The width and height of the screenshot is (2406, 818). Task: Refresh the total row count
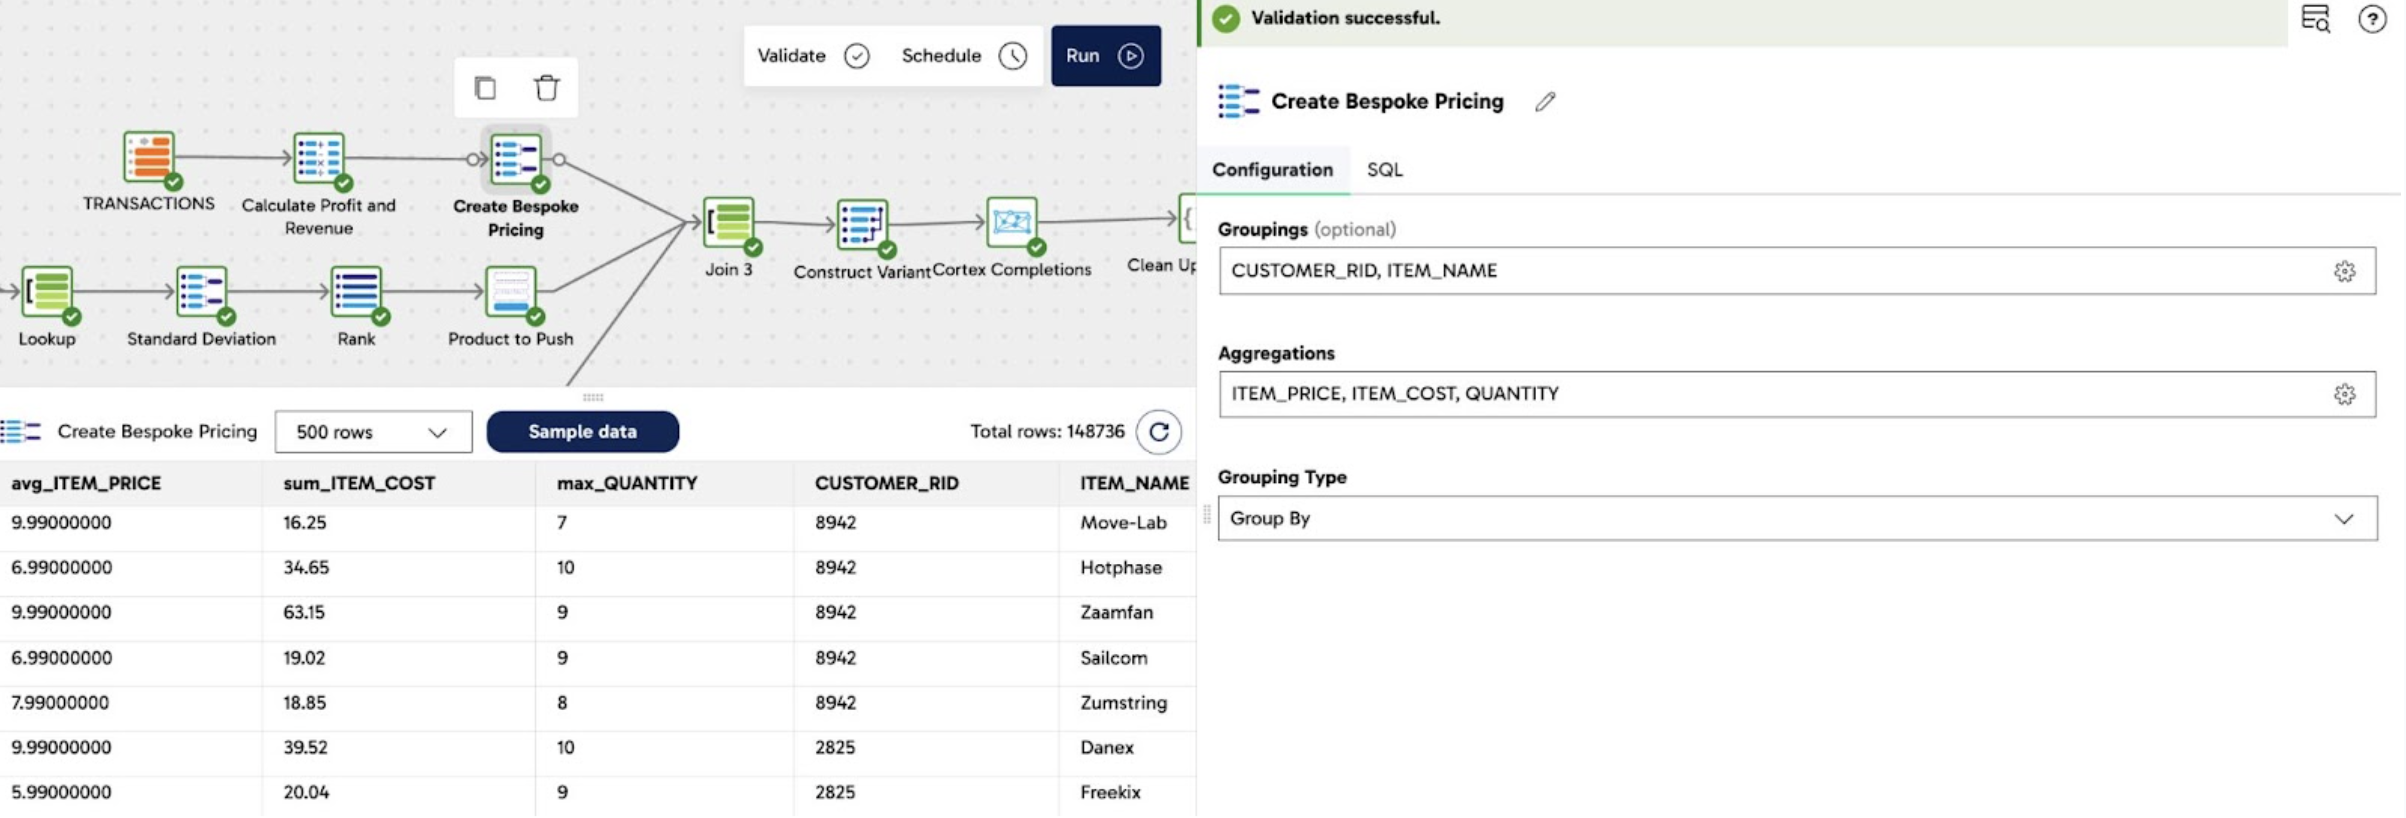pyautogui.click(x=1159, y=432)
